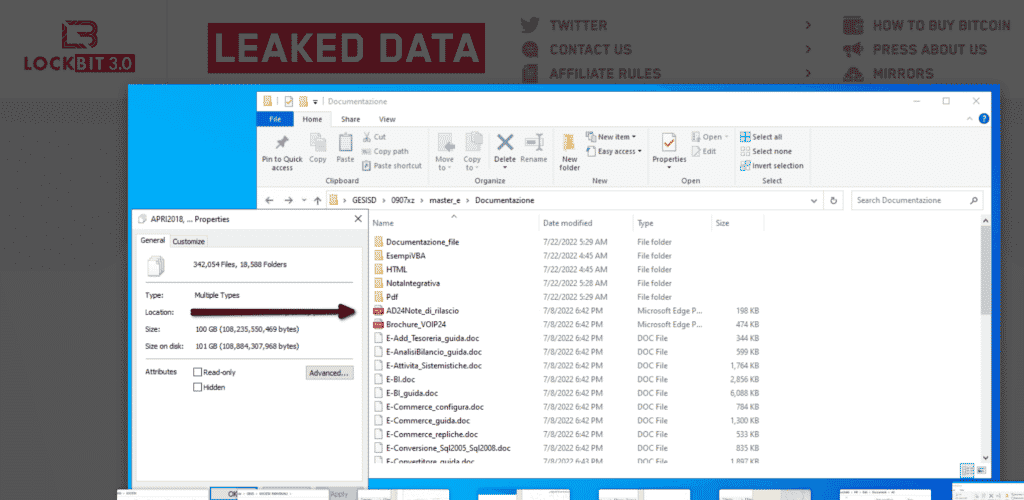The image size is (1024, 500).
Task: Expand the Properties dropdown arrow in ribbon
Action: pyautogui.click(x=669, y=168)
